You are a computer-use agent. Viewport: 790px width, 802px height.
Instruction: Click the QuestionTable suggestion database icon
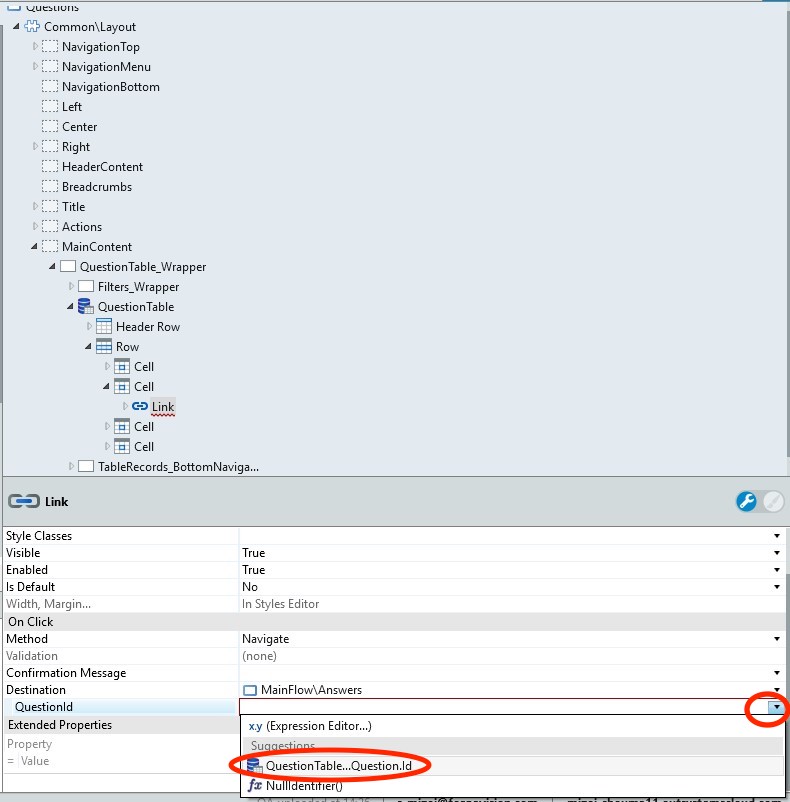(x=255, y=766)
